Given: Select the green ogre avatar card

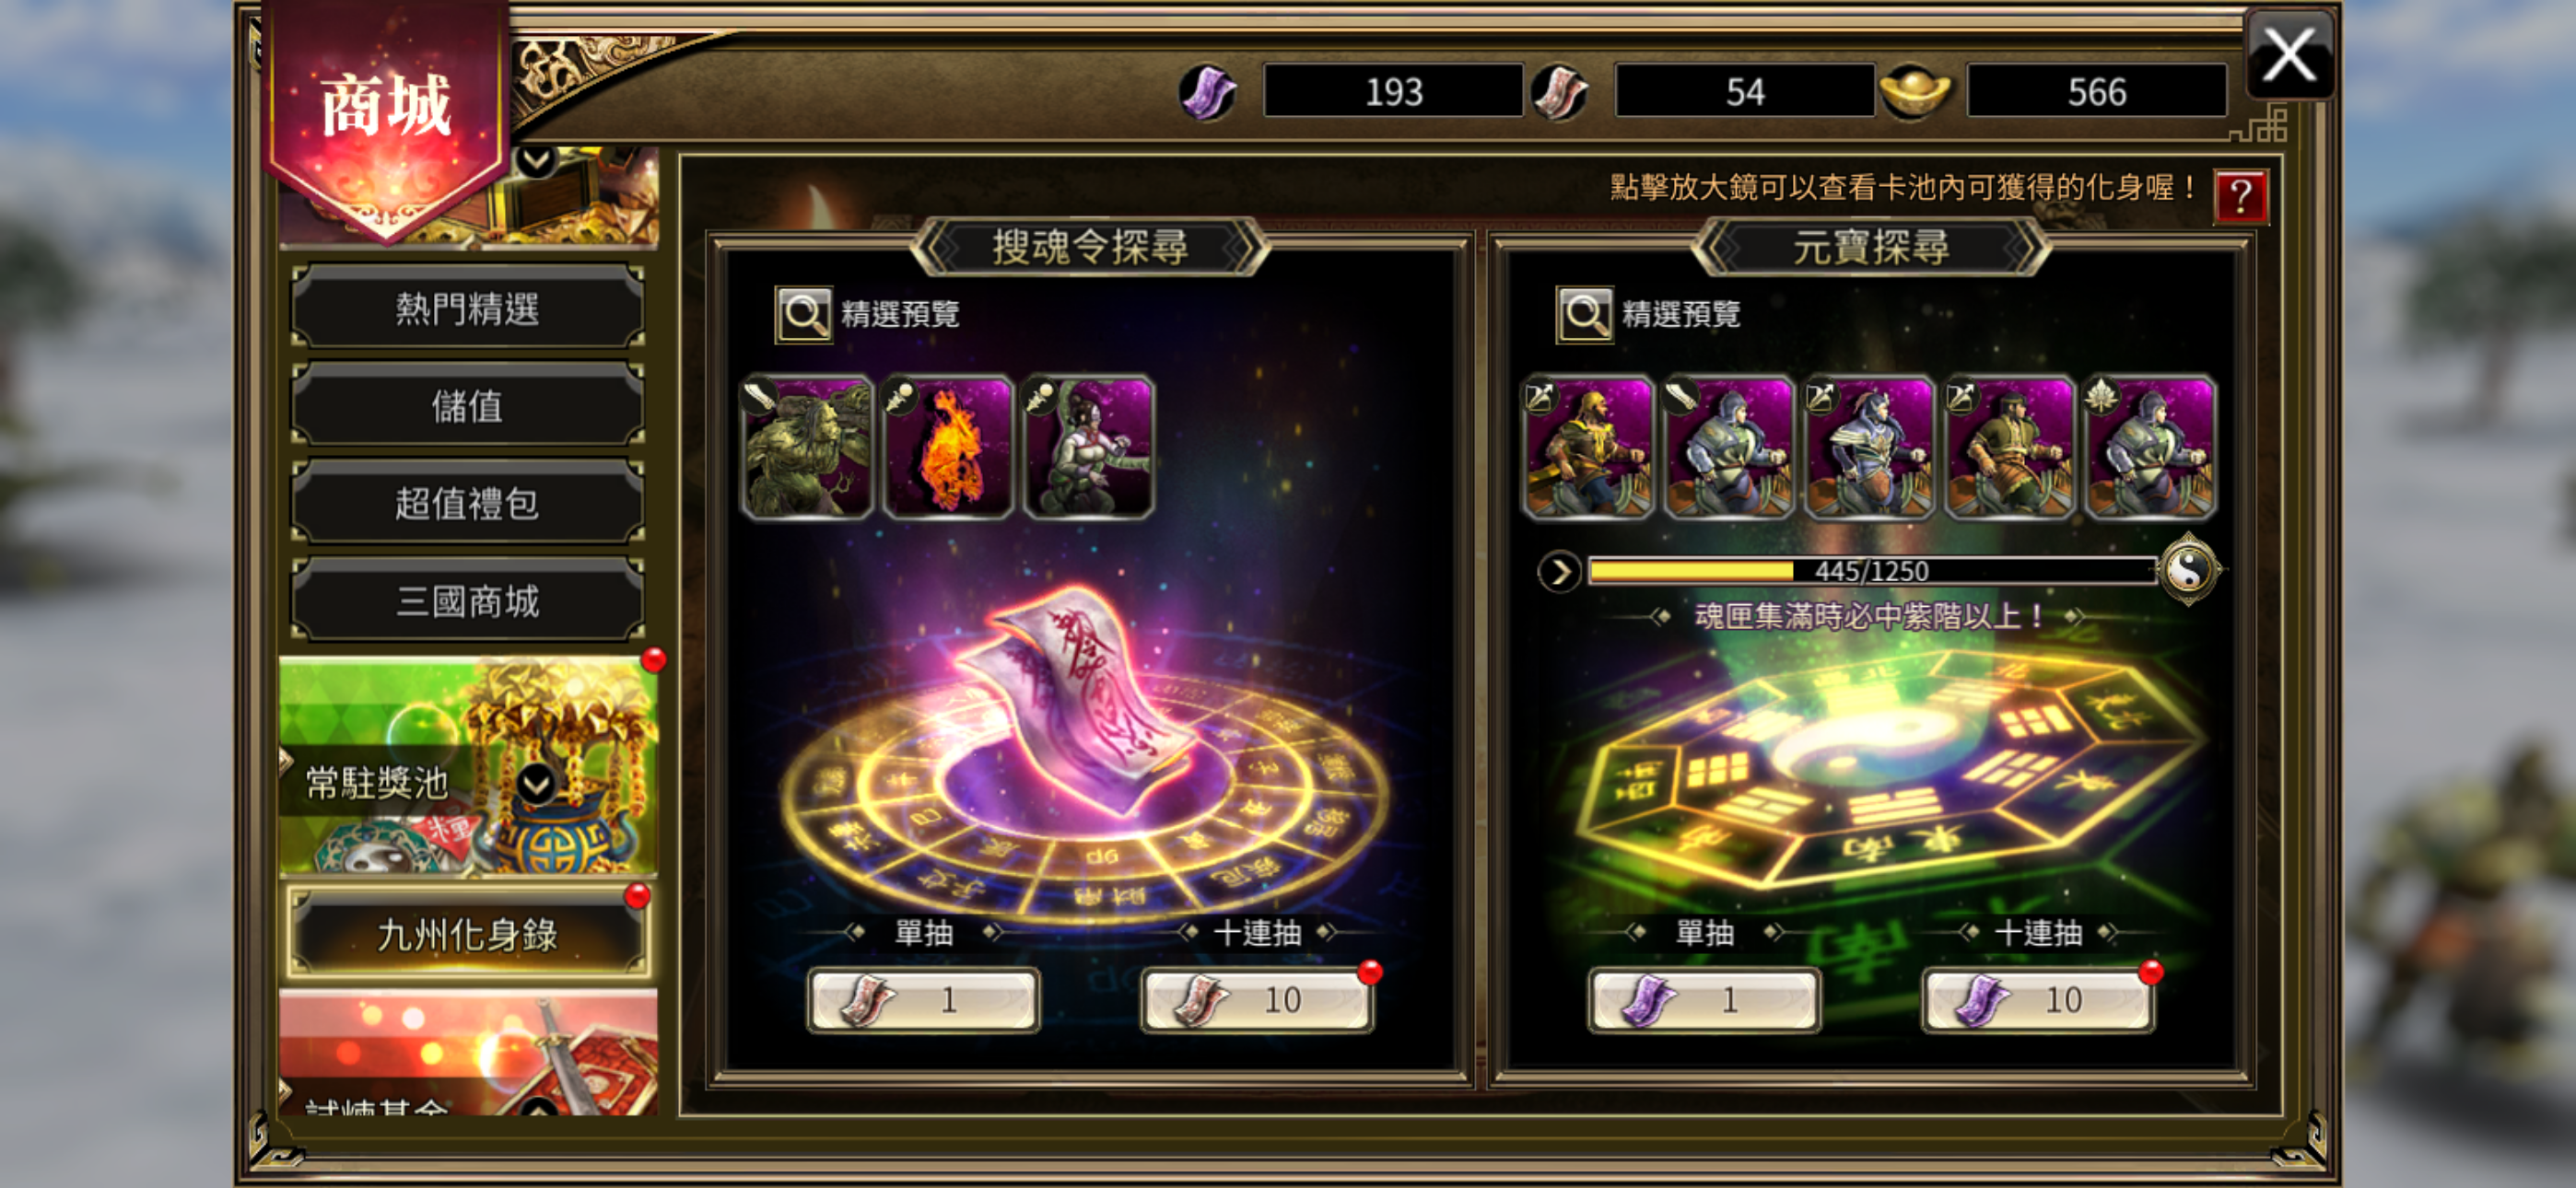Looking at the screenshot, I should click(x=807, y=447).
